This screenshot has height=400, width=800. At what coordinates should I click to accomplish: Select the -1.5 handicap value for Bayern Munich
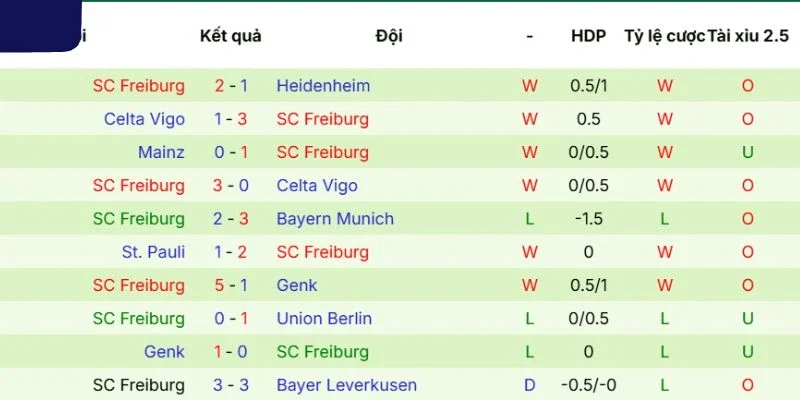coord(588,219)
